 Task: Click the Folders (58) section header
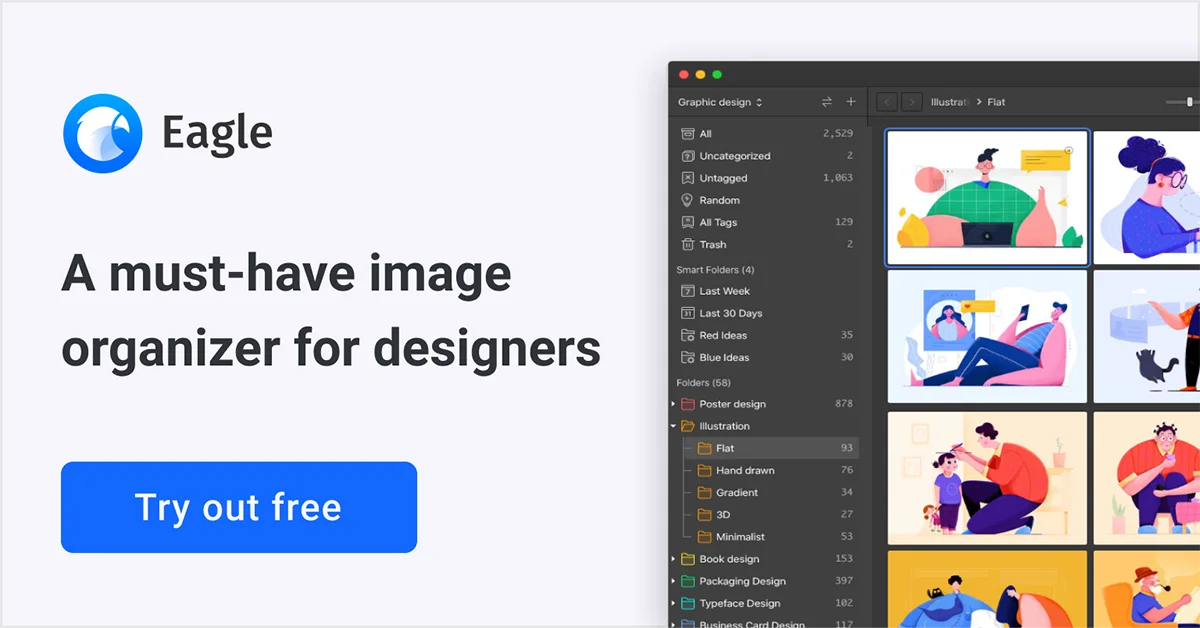click(703, 383)
